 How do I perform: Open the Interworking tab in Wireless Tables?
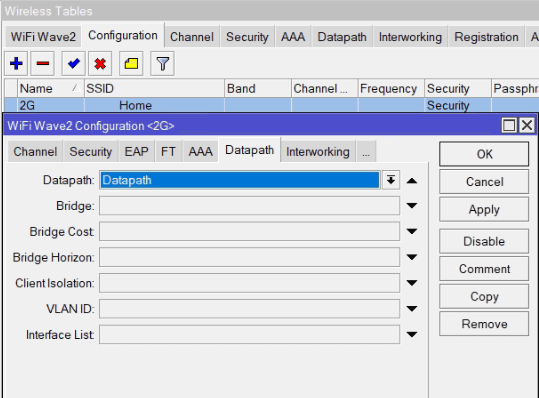pyautogui.click(x=410, y=37)
